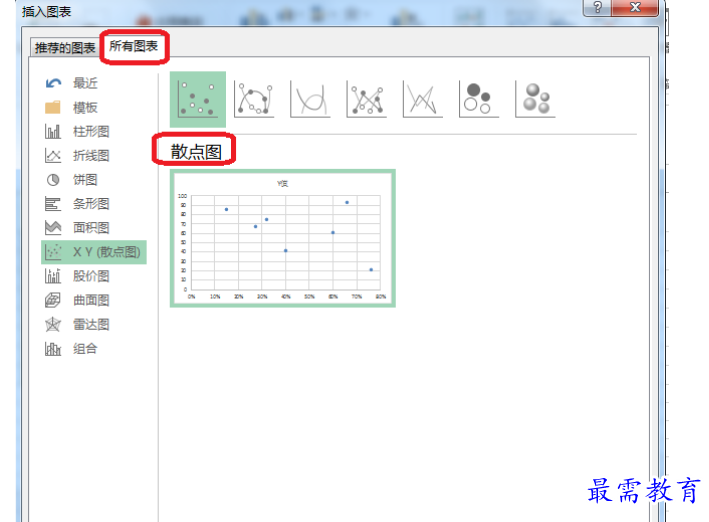
Task: Choose scatter with smooth lines and markers
Action: pyautogui.click(x=254, y=99)
